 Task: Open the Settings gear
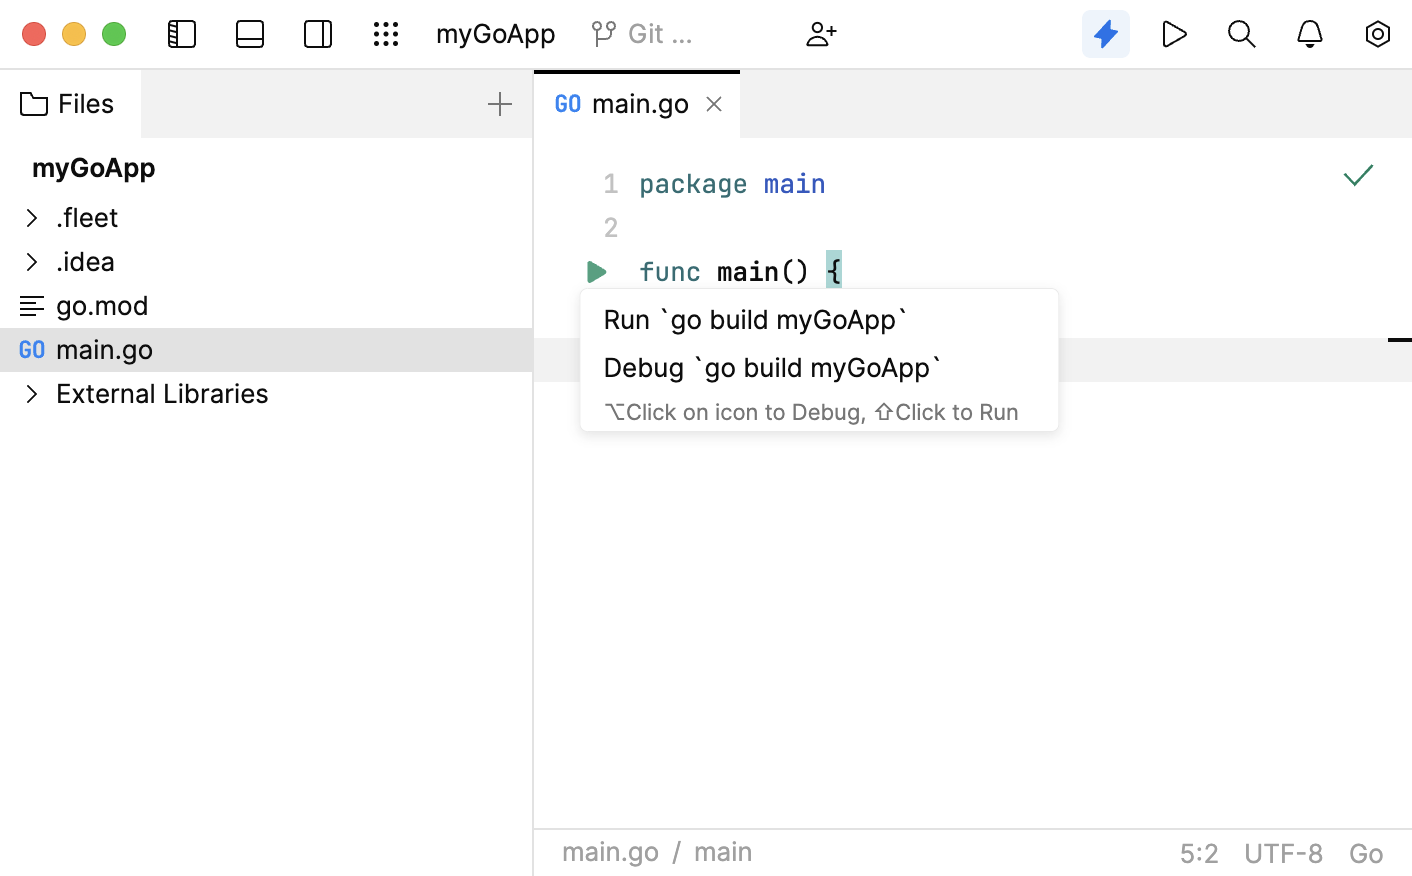(x=1377, y=33)
